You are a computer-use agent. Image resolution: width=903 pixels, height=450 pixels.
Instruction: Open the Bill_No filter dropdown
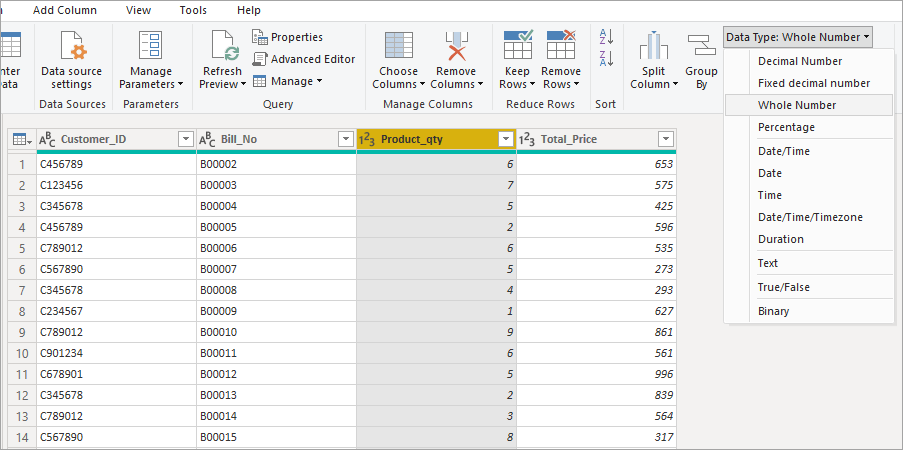point(346,139)
